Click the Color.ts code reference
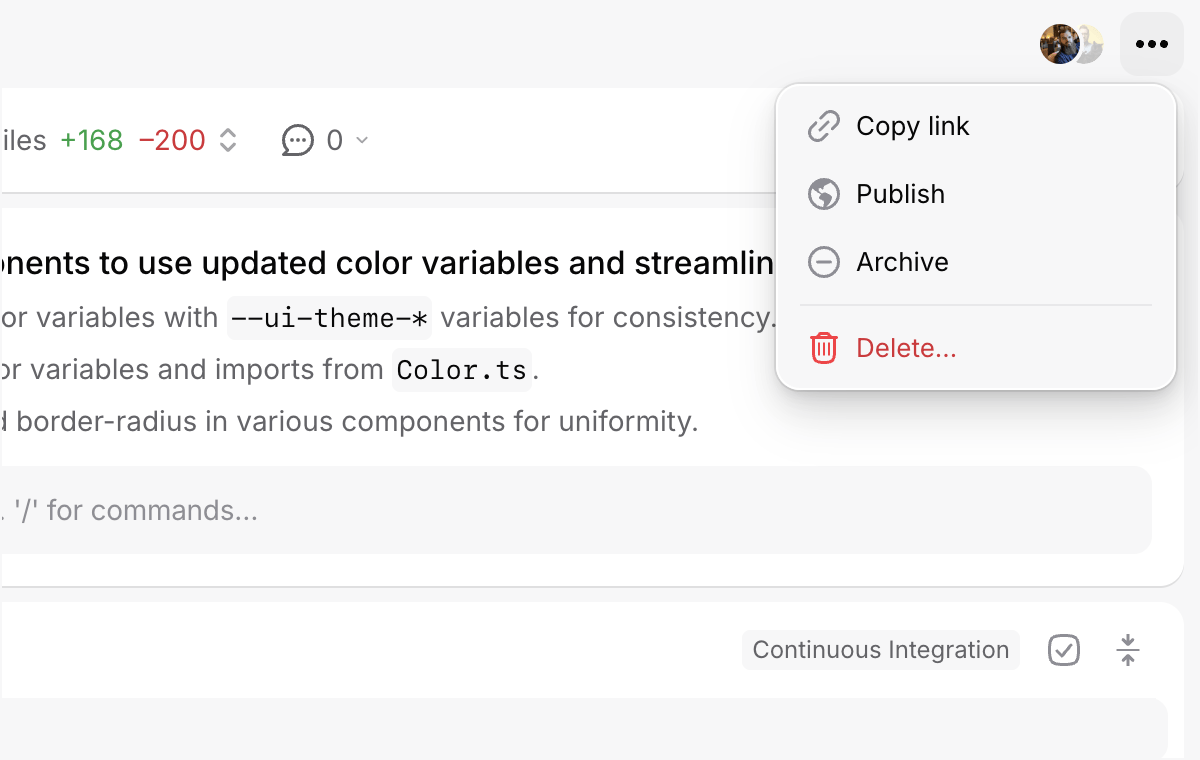Viewport: 1200px width, 760px height. tap(461, 370)
